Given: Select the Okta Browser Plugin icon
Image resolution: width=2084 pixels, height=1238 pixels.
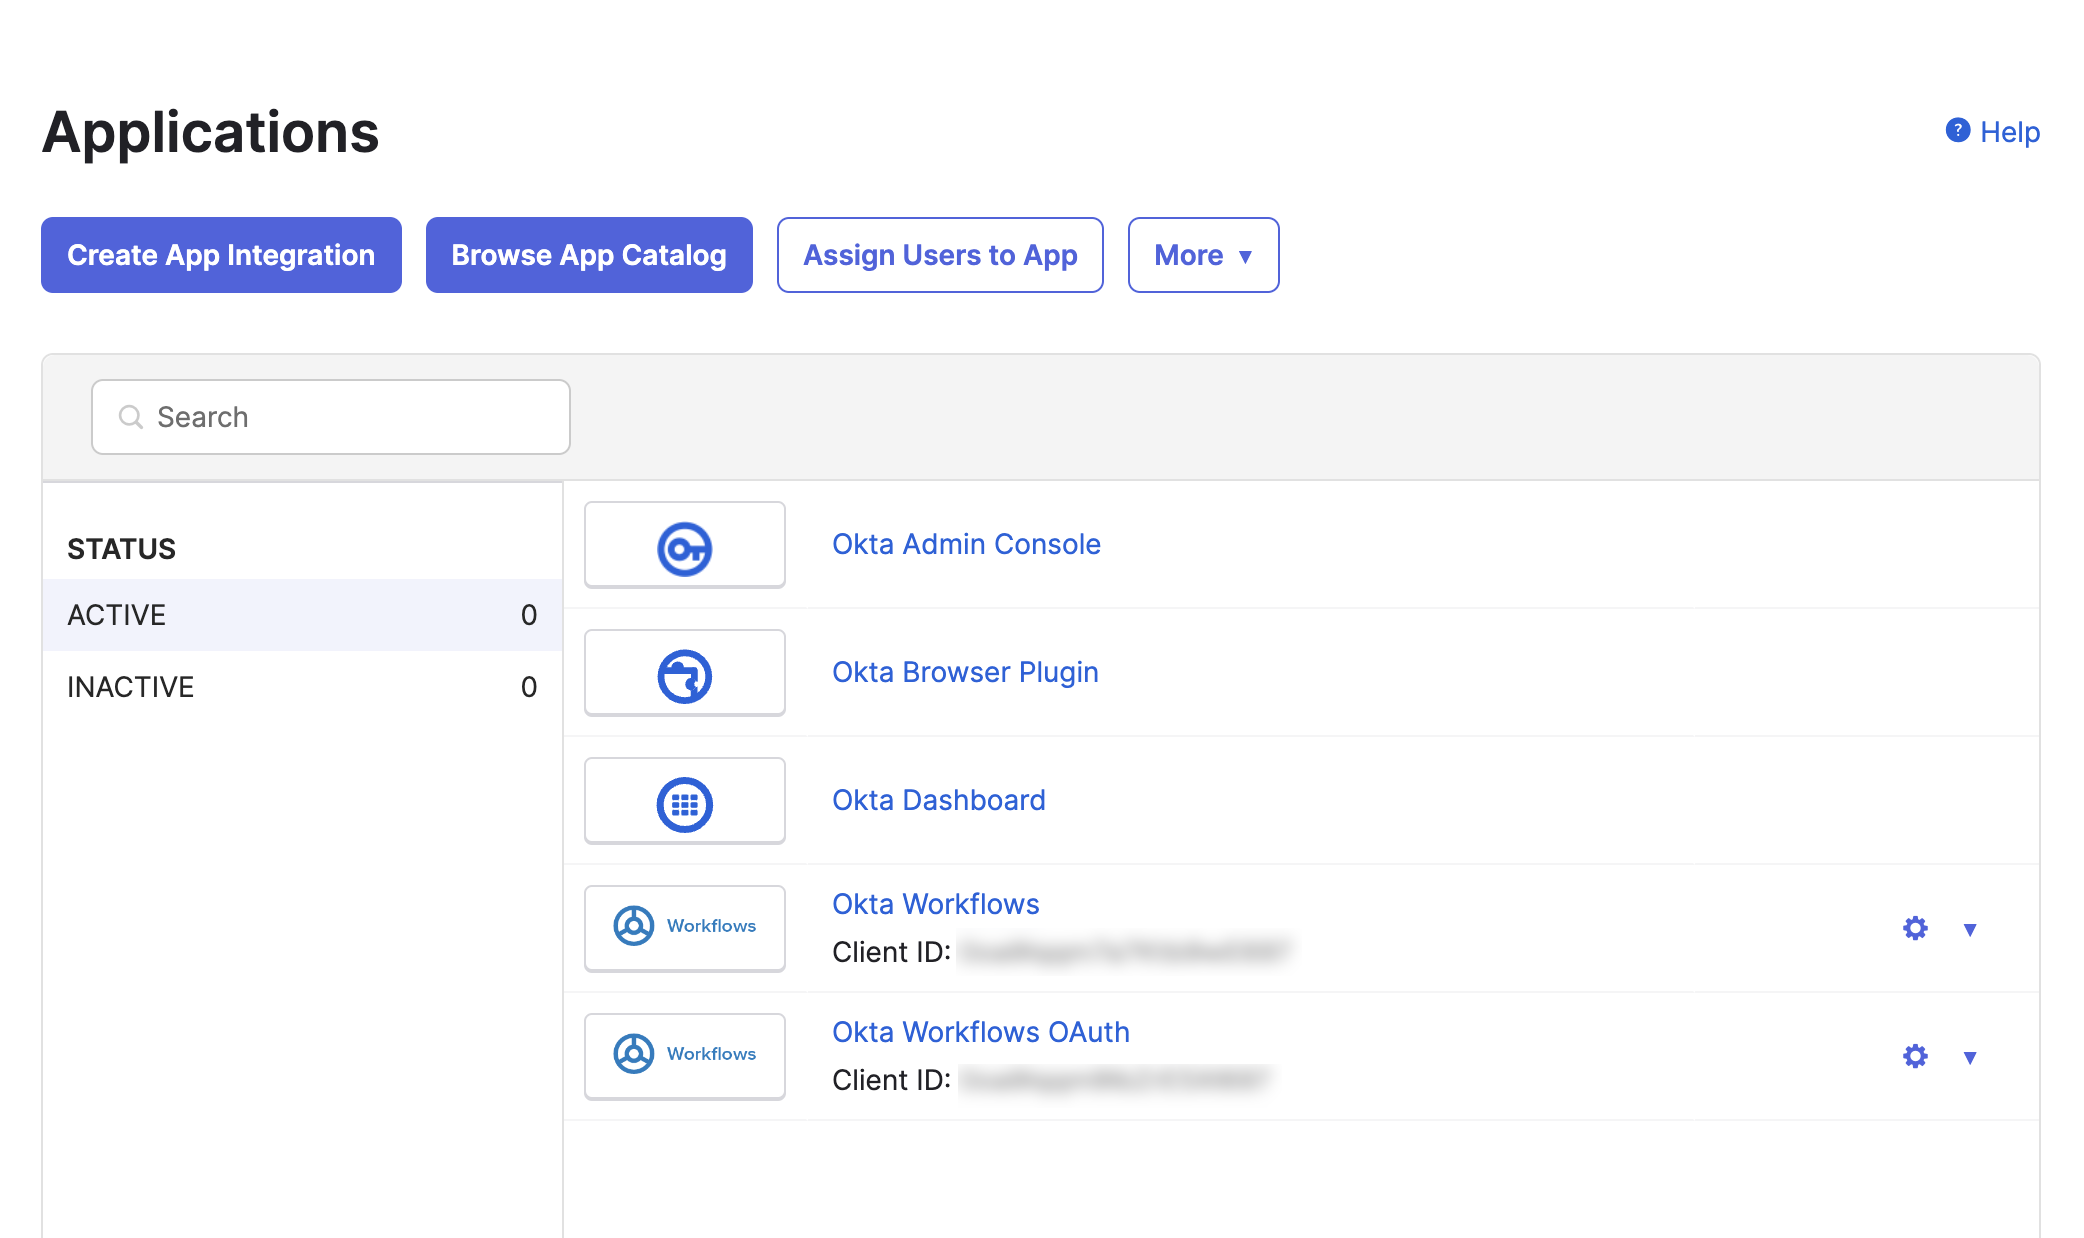Looking at the screenshot, I should click(684, 672).
